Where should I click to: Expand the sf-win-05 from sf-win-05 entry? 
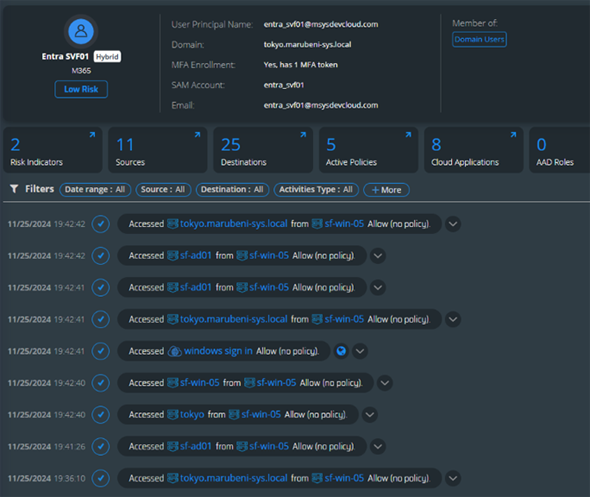385,383
